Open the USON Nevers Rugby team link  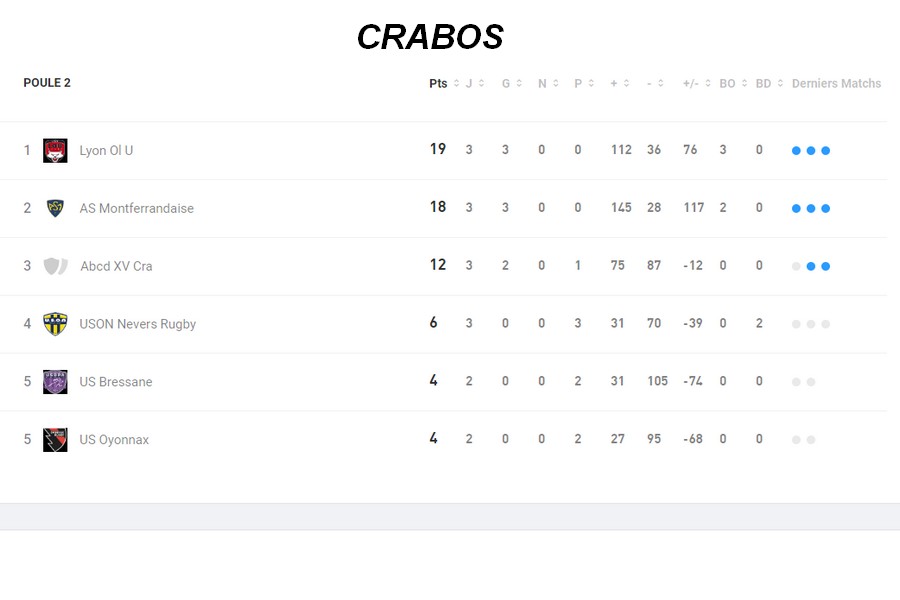point(137,324)
